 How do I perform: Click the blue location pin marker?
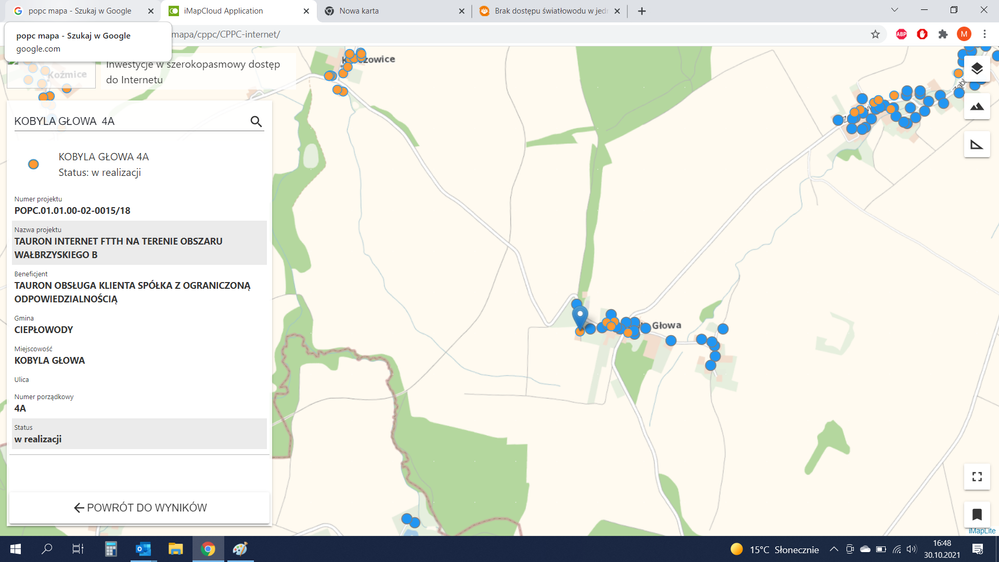[x=580, y=317]
